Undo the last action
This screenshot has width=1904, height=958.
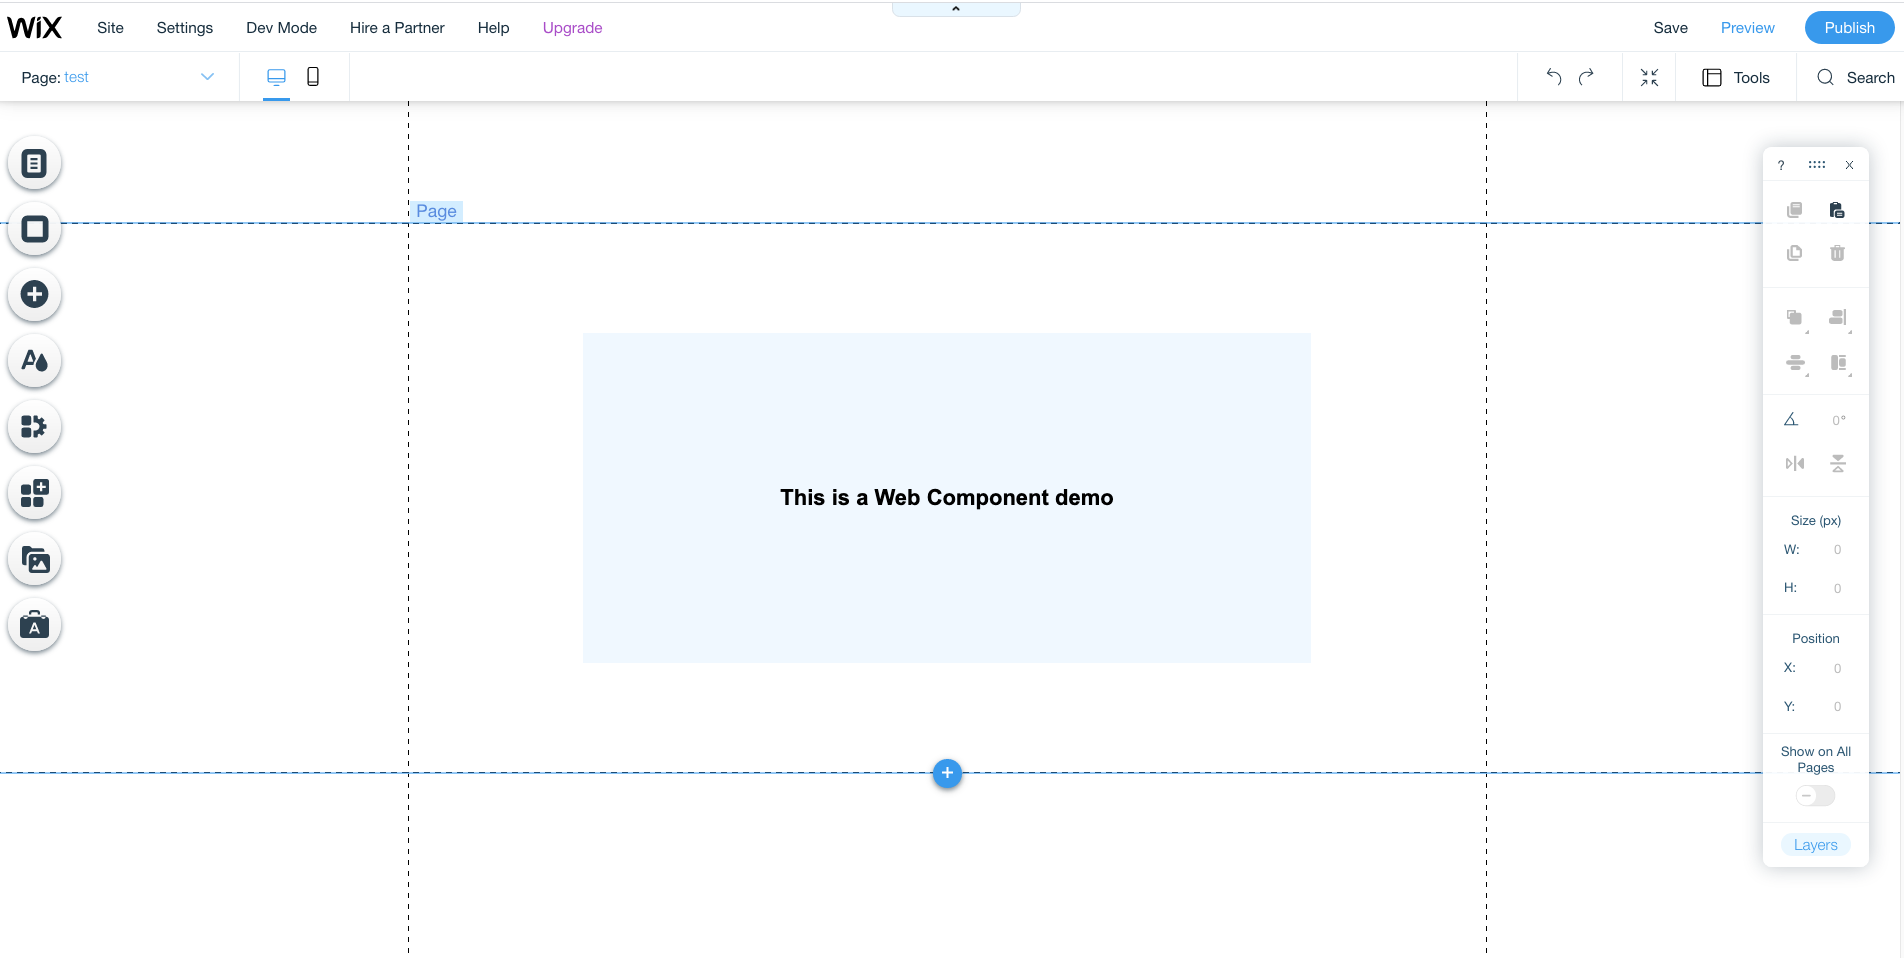pos(1553,77)
